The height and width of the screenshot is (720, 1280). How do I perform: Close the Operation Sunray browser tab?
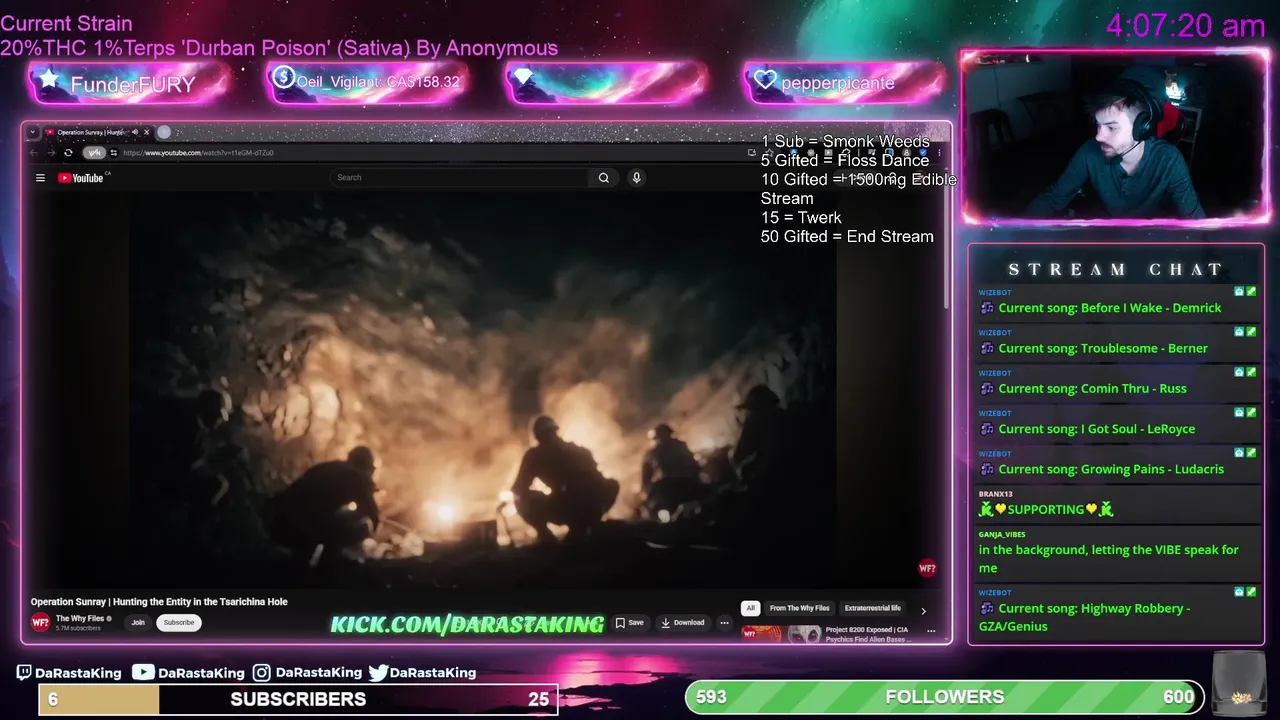[146, 132]
